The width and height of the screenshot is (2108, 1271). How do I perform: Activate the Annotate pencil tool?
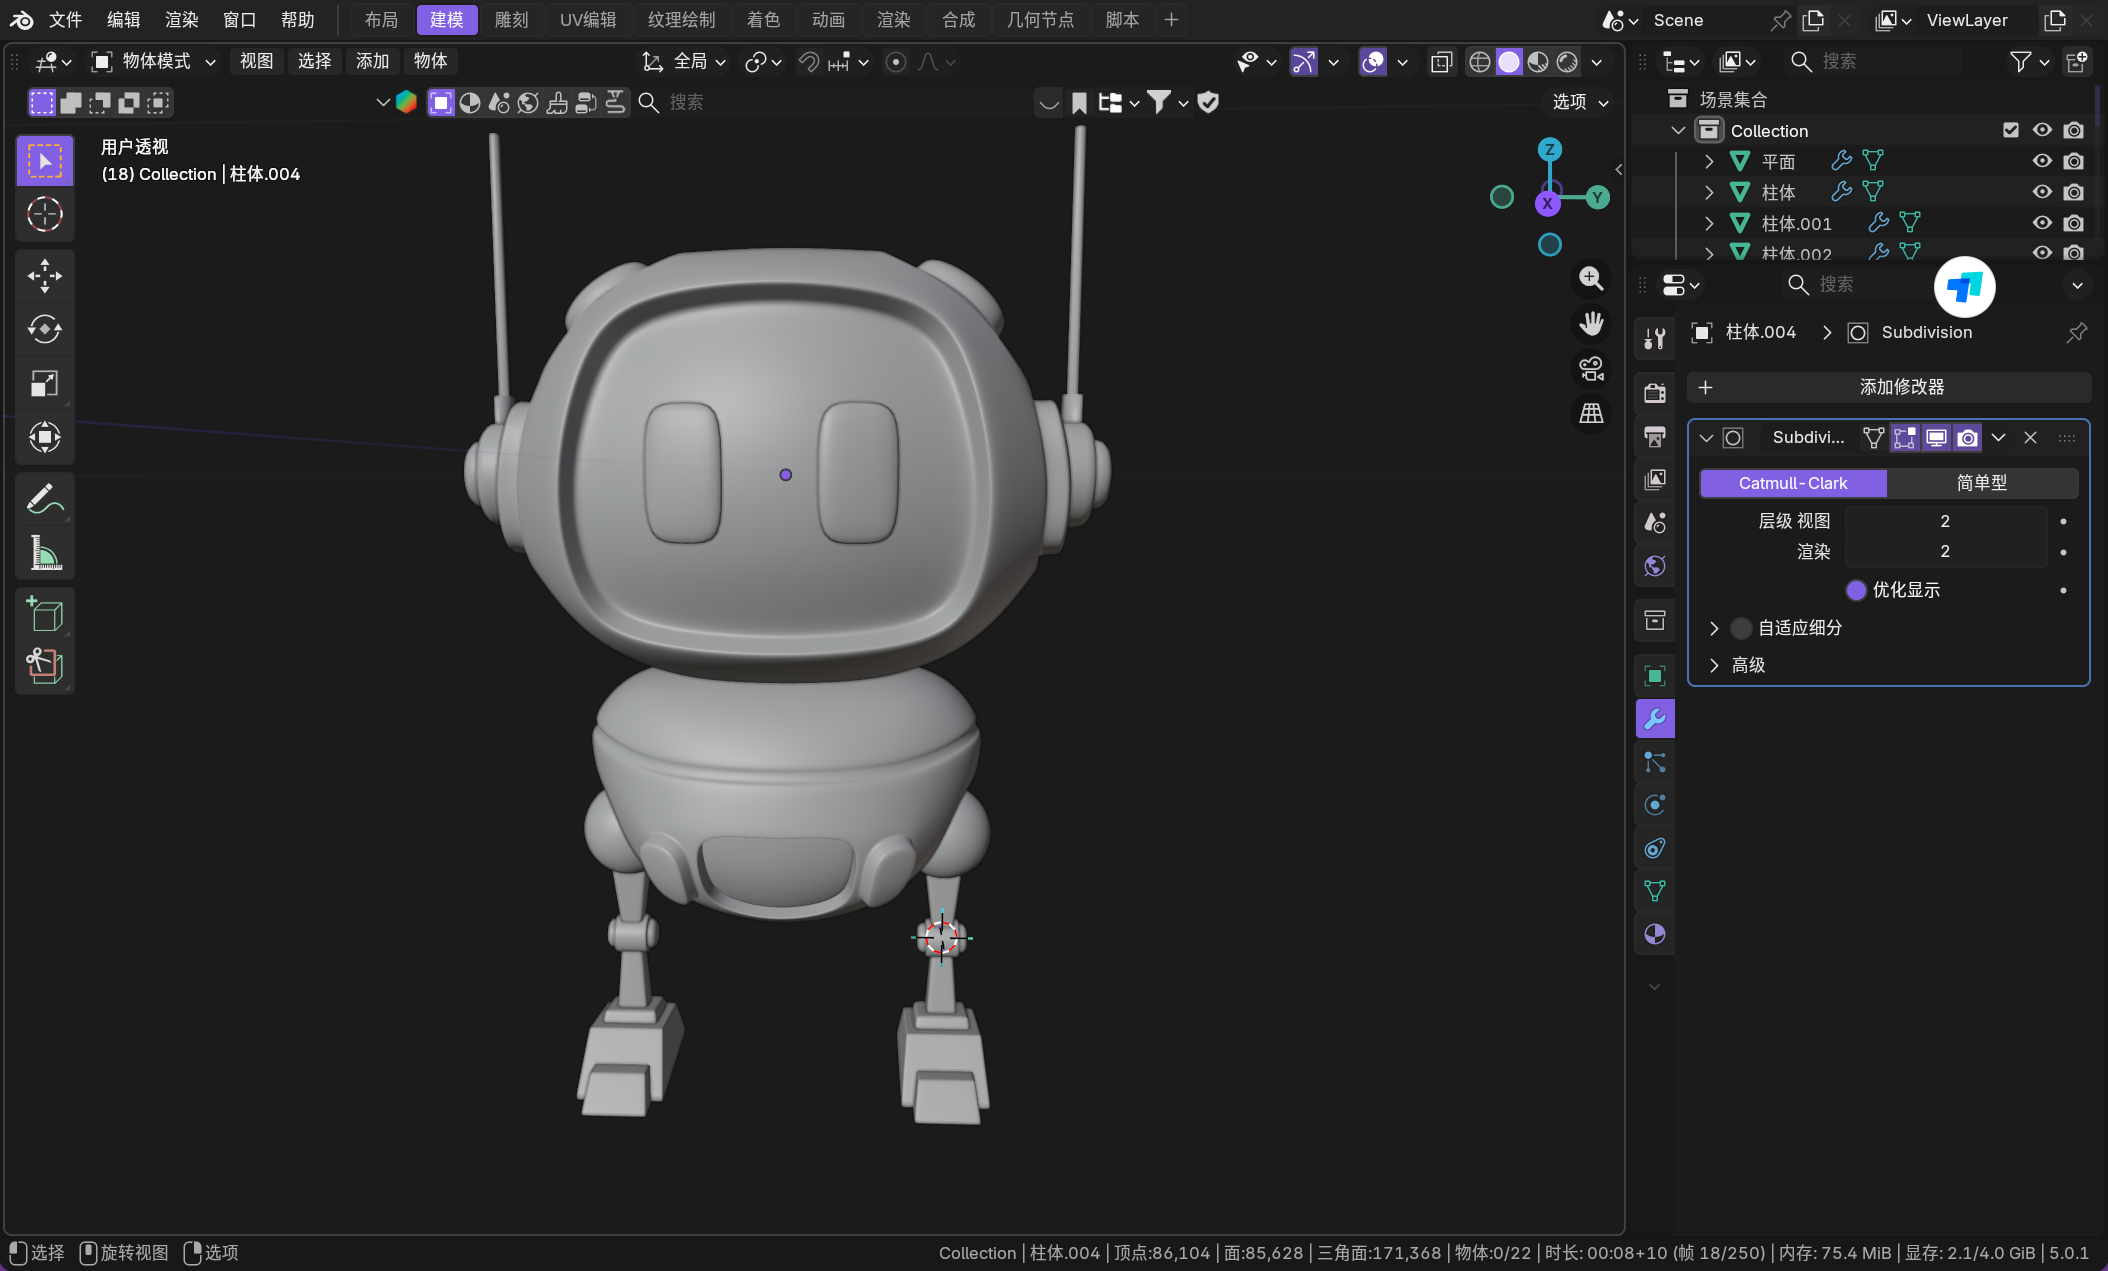(45, 499)
